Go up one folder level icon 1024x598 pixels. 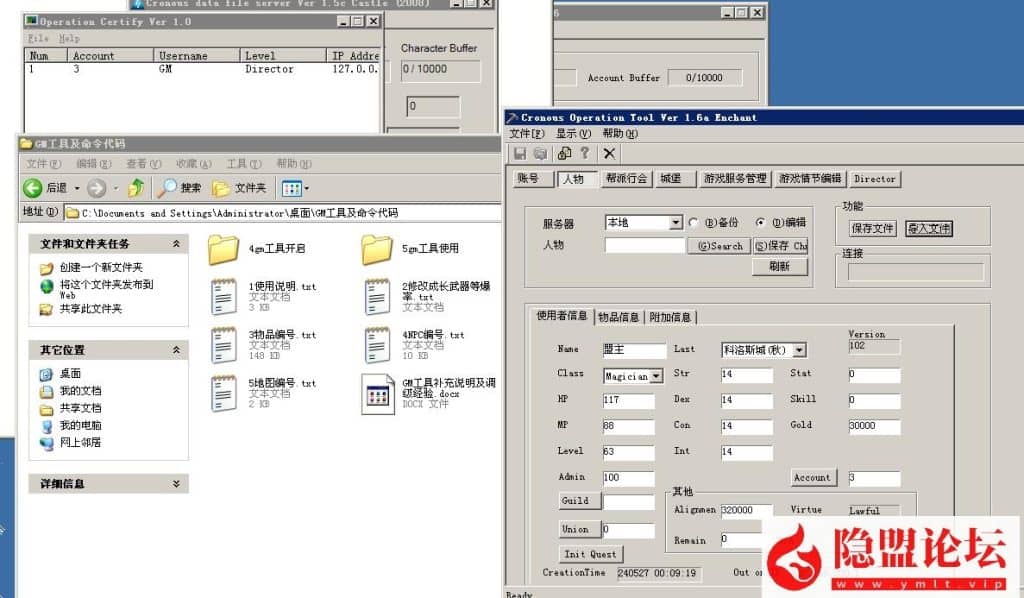coord(136,188)
